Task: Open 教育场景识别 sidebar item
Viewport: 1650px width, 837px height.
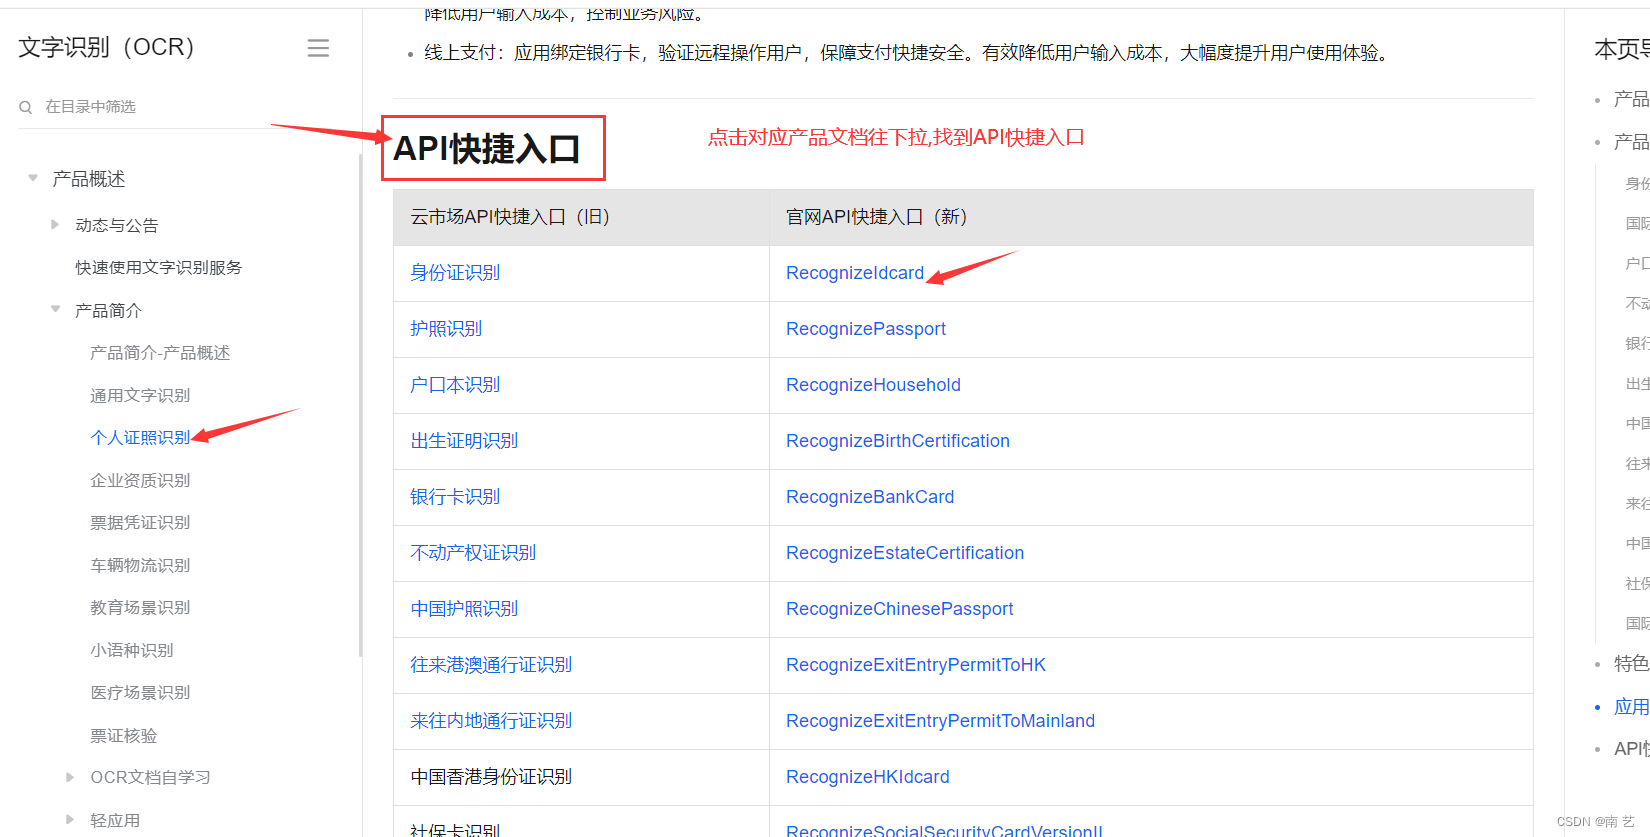Action: click(x=140, y=607)
